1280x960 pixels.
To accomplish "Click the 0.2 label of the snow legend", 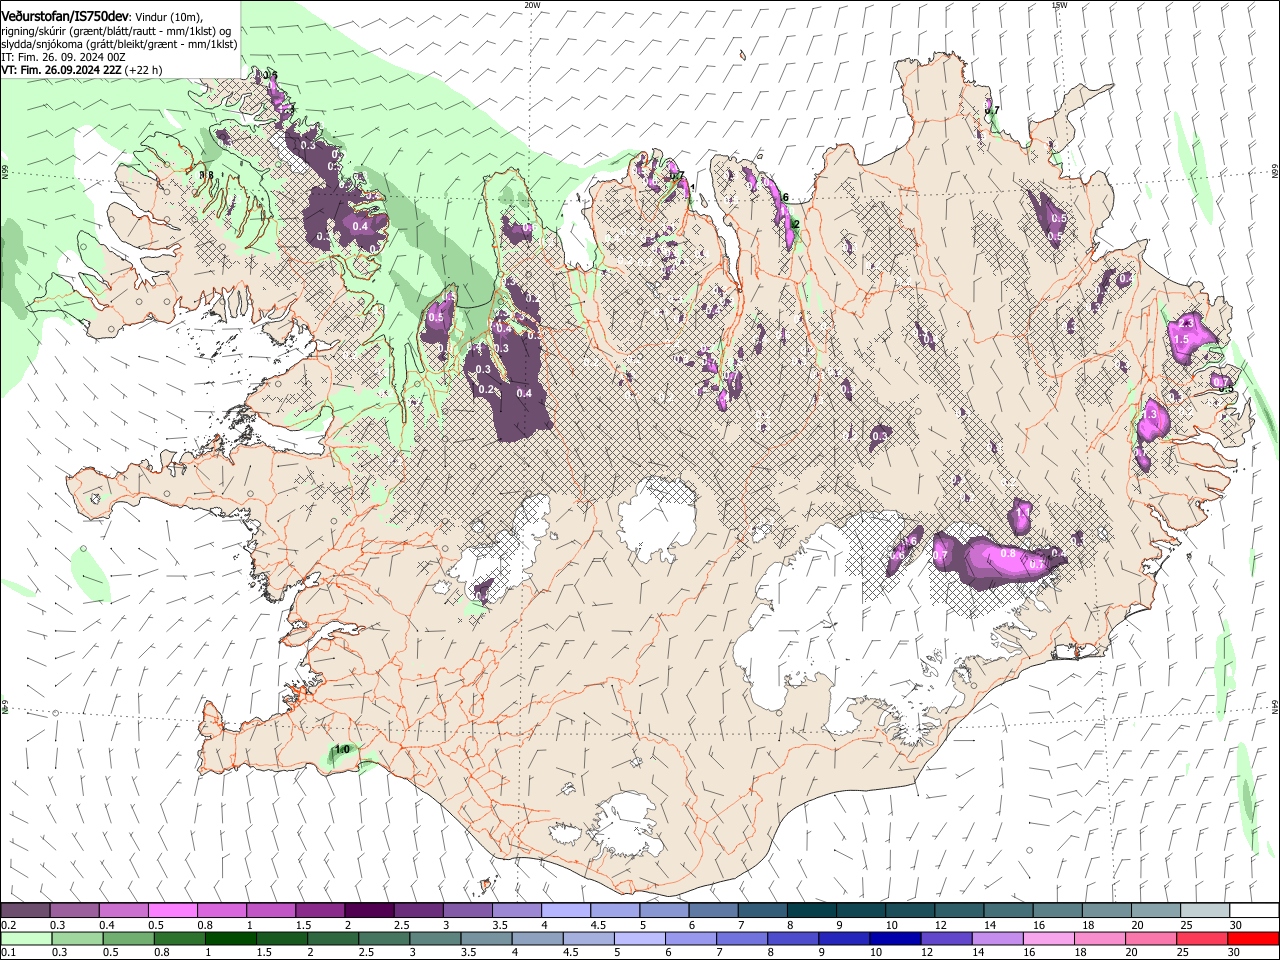I will coord(8,925).
